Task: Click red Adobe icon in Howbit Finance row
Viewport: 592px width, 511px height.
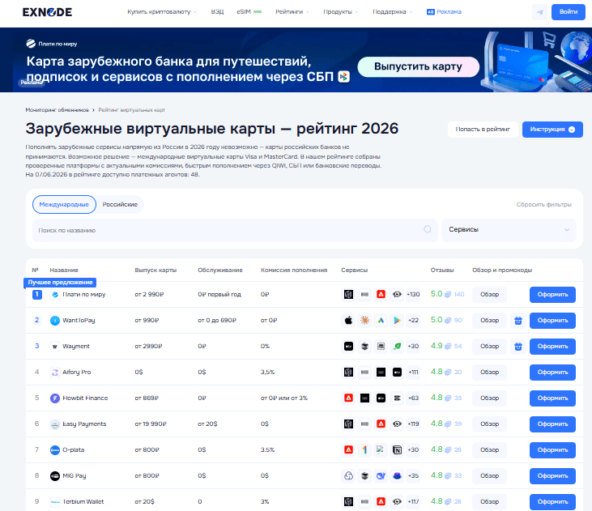Action: click(348, 398)
